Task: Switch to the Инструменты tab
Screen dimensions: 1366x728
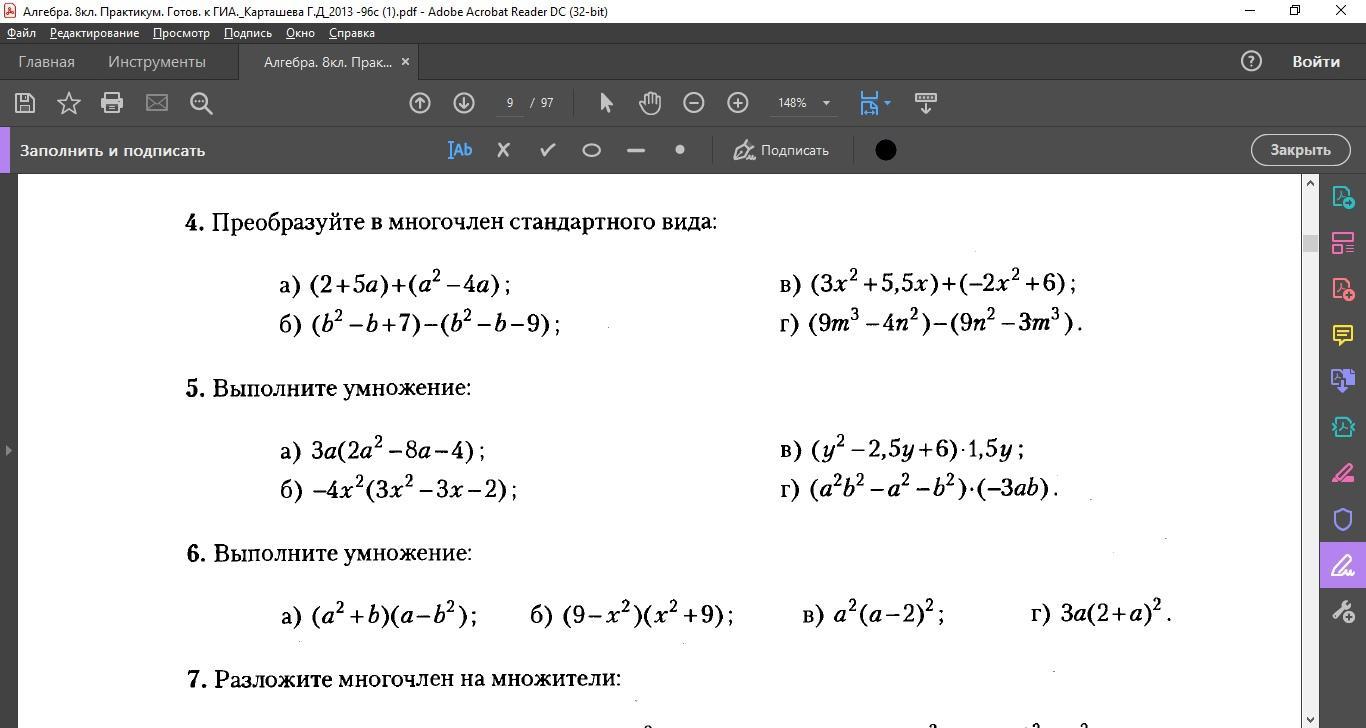Action: (157, 62)
